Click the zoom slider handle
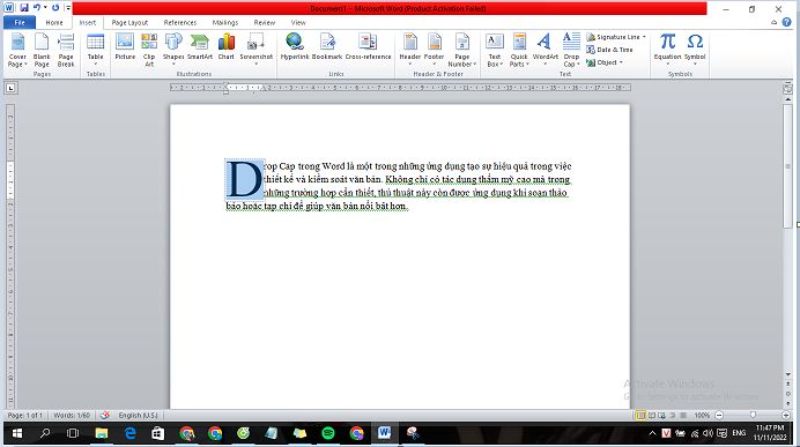The width and height of the screenshot is (800, 447). point(753,415)
